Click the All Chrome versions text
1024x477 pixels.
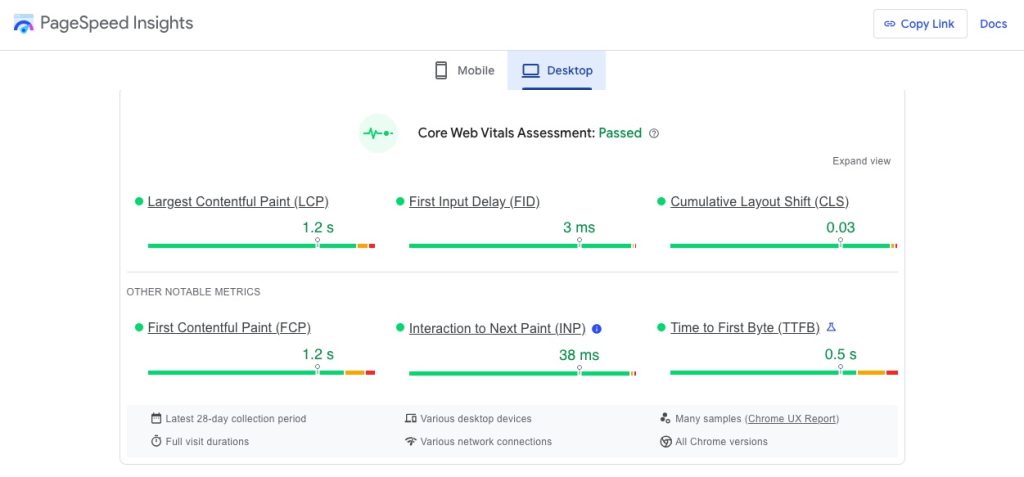coord(722,442)
